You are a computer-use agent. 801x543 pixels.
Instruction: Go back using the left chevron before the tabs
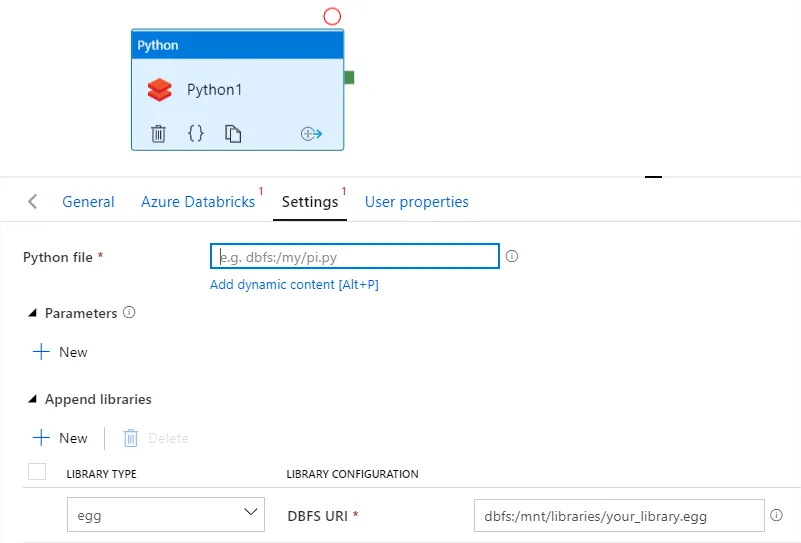(33, 201)
